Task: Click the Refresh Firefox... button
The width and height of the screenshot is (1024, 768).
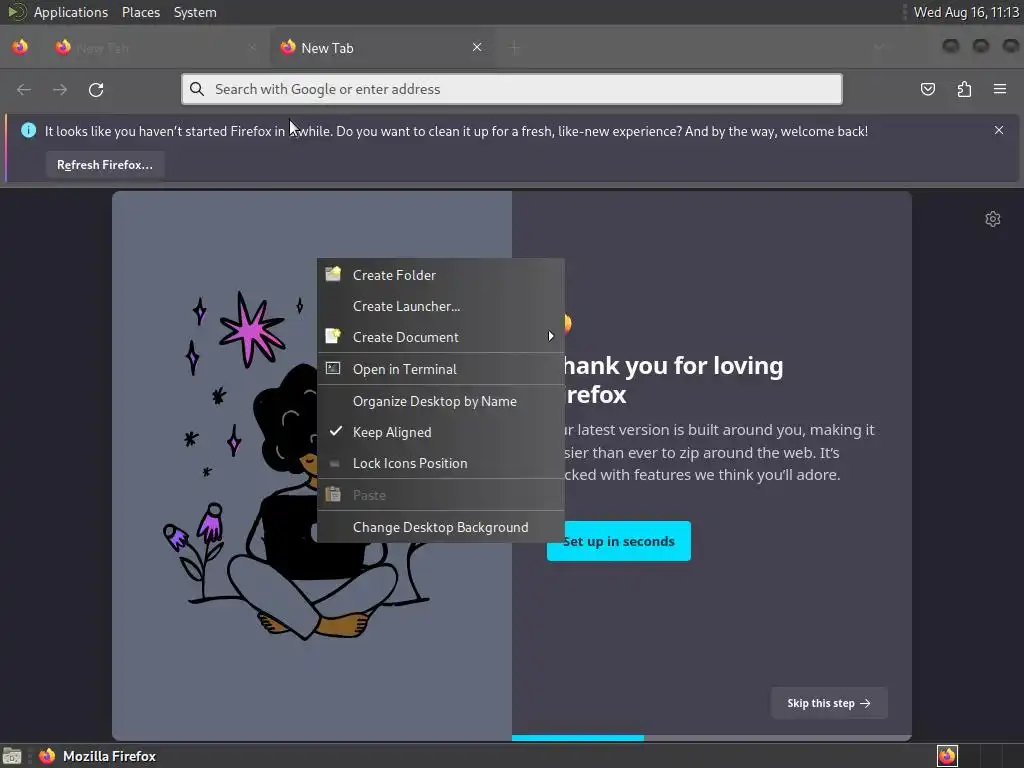Action: pyautogui.click(x=104, y=165)
